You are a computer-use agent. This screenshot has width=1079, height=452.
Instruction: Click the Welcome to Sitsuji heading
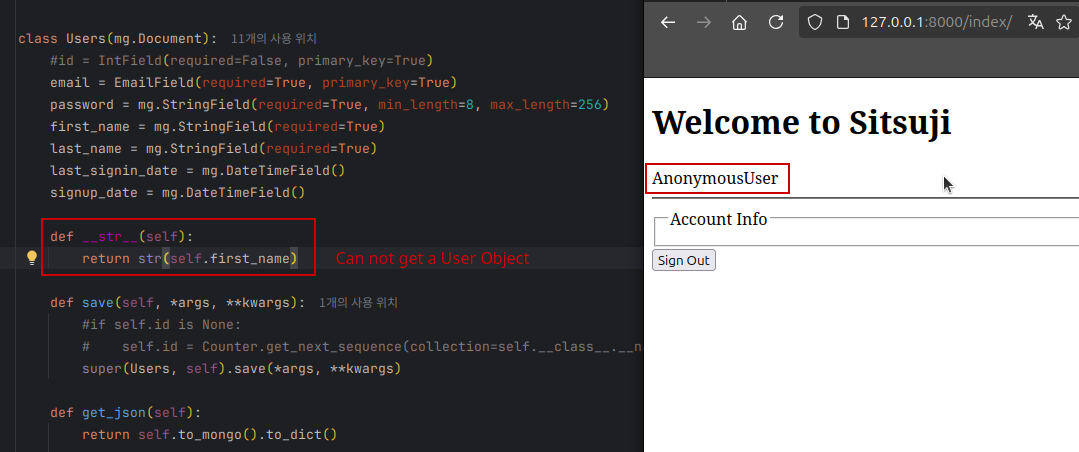pyautogui.click(x=801, y=122)
